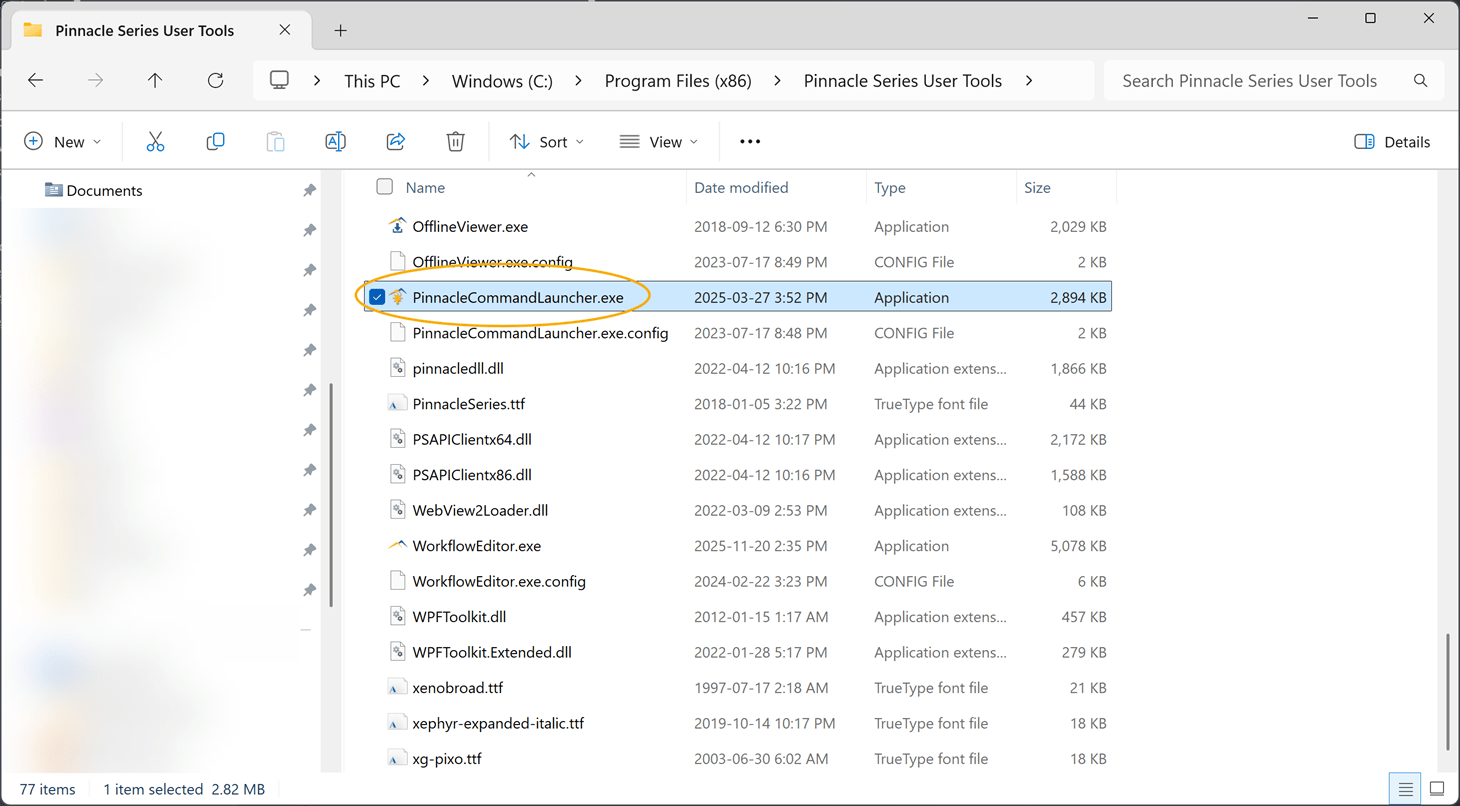Select WorkflowEditor.exe.config file name
The width and height of the screenshot is (1460, 806).
click(499, 581)
